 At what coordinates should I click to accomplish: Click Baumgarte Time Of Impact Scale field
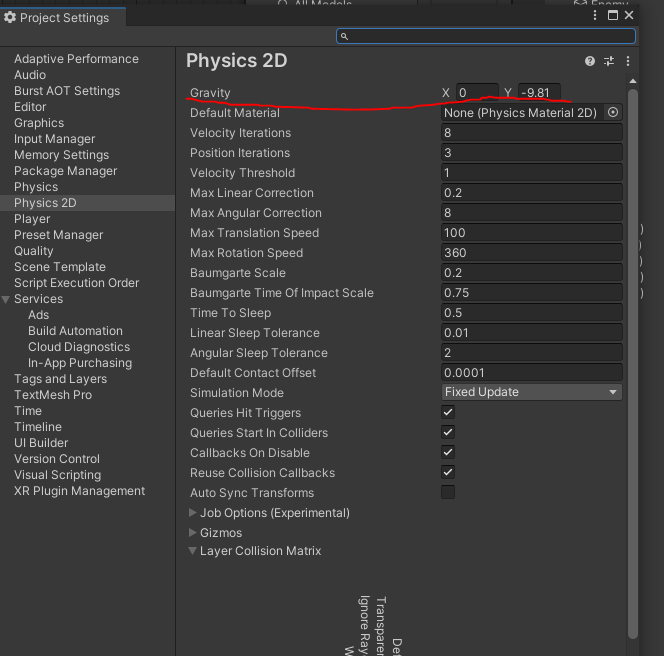(x=531, y=292)
